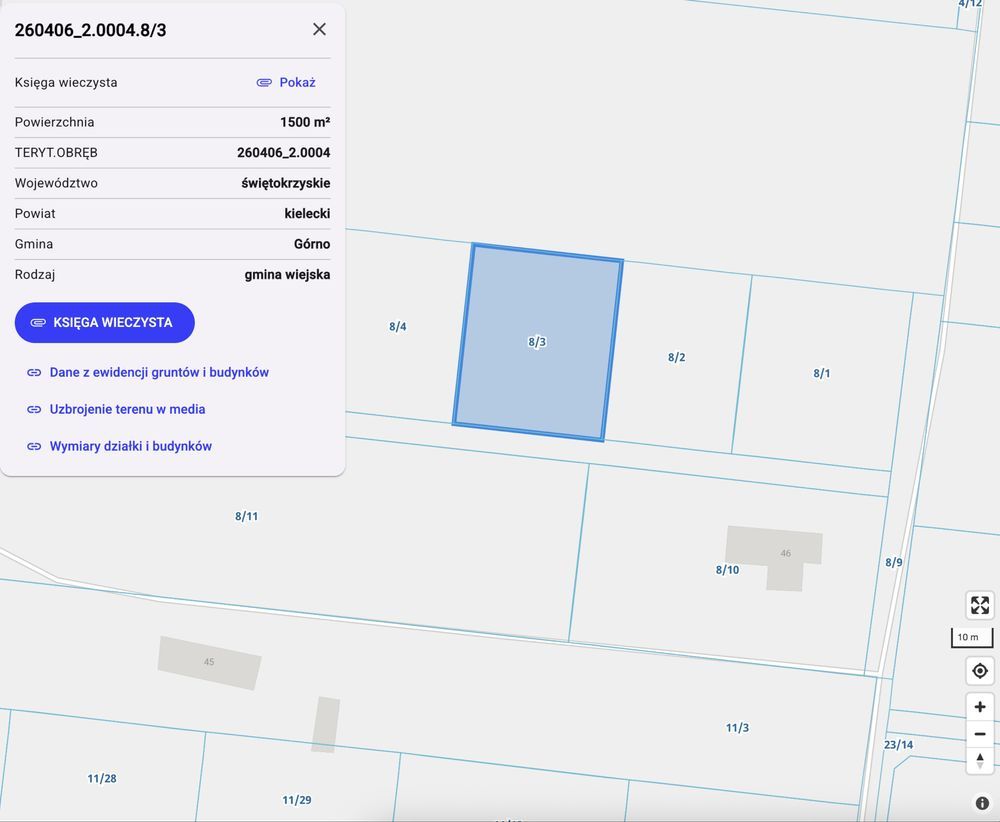Toggle fullscreen map view
Screen dimensions: 1000x822
tap(980, 605)
